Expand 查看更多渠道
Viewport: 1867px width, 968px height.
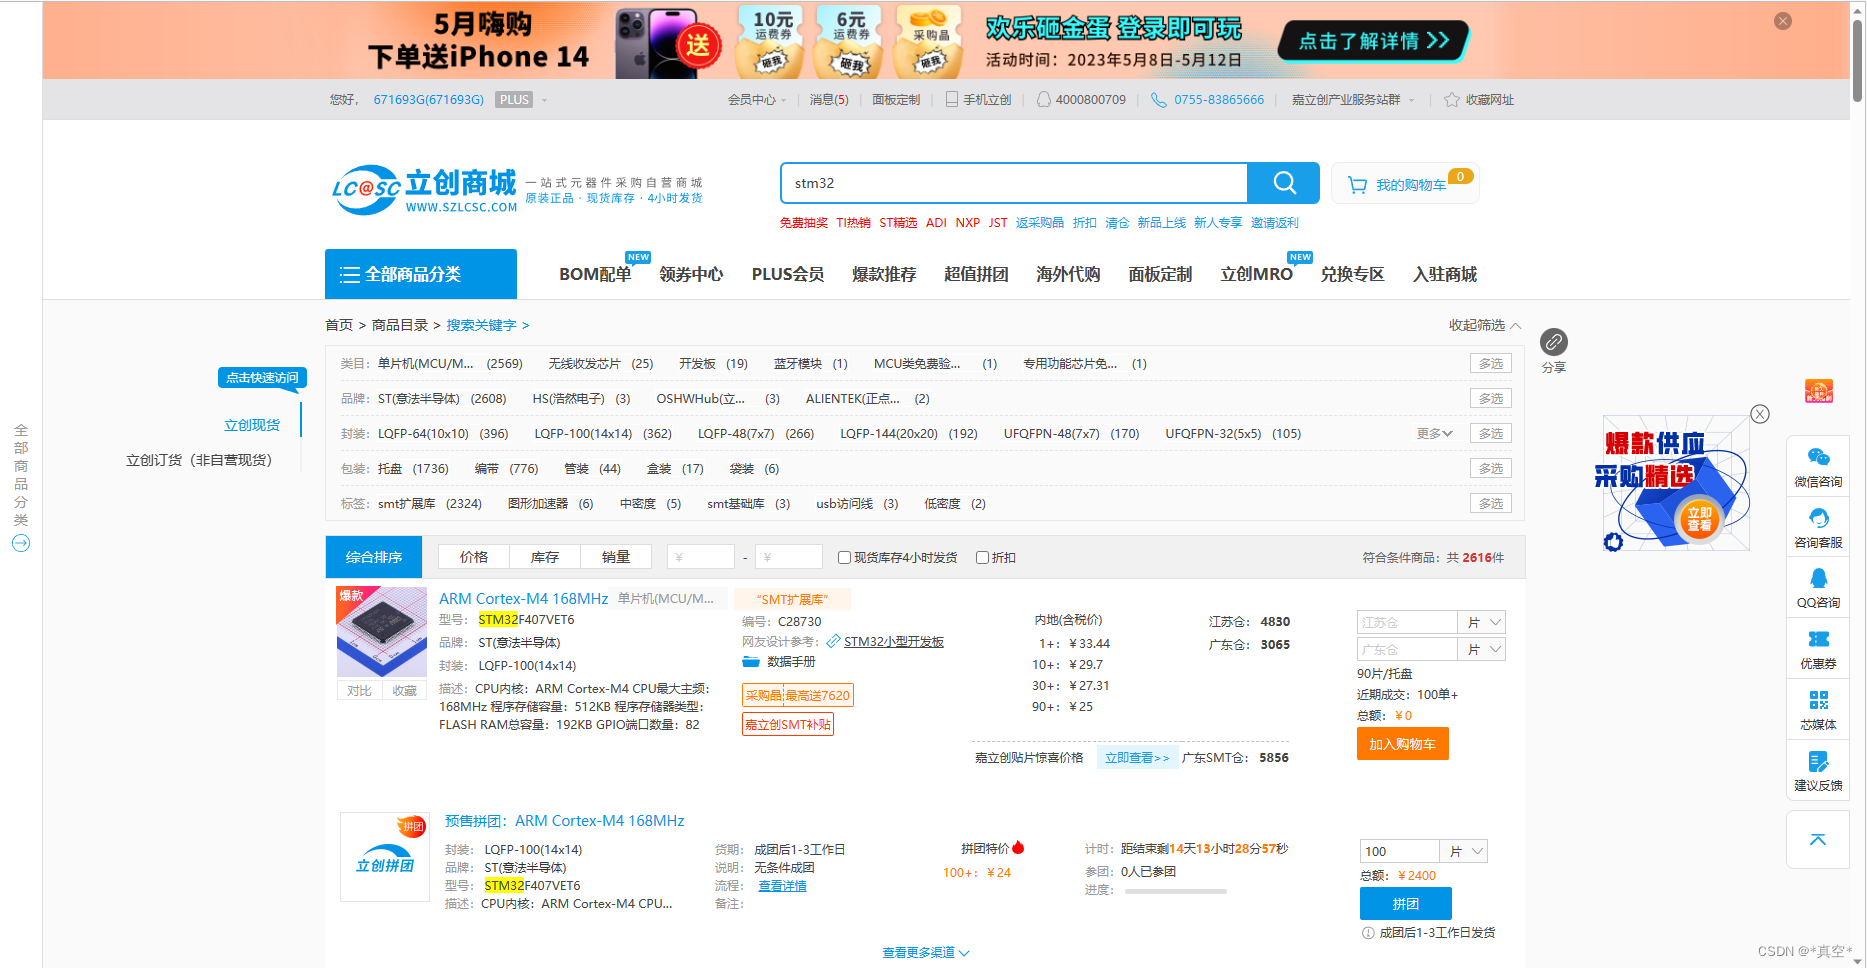pos(925,953)
